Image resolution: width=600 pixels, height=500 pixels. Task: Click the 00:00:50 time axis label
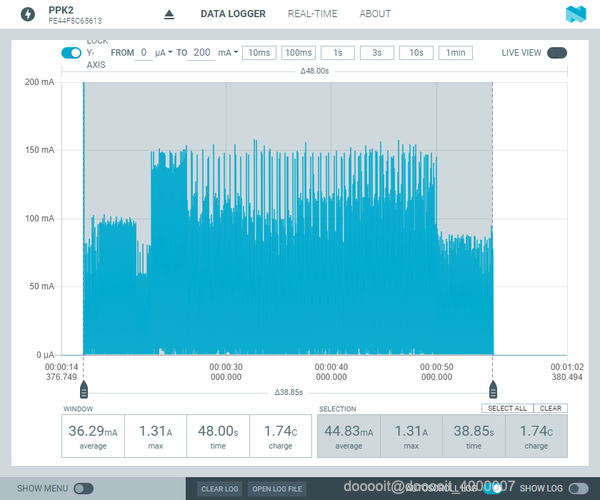[437, 372]
